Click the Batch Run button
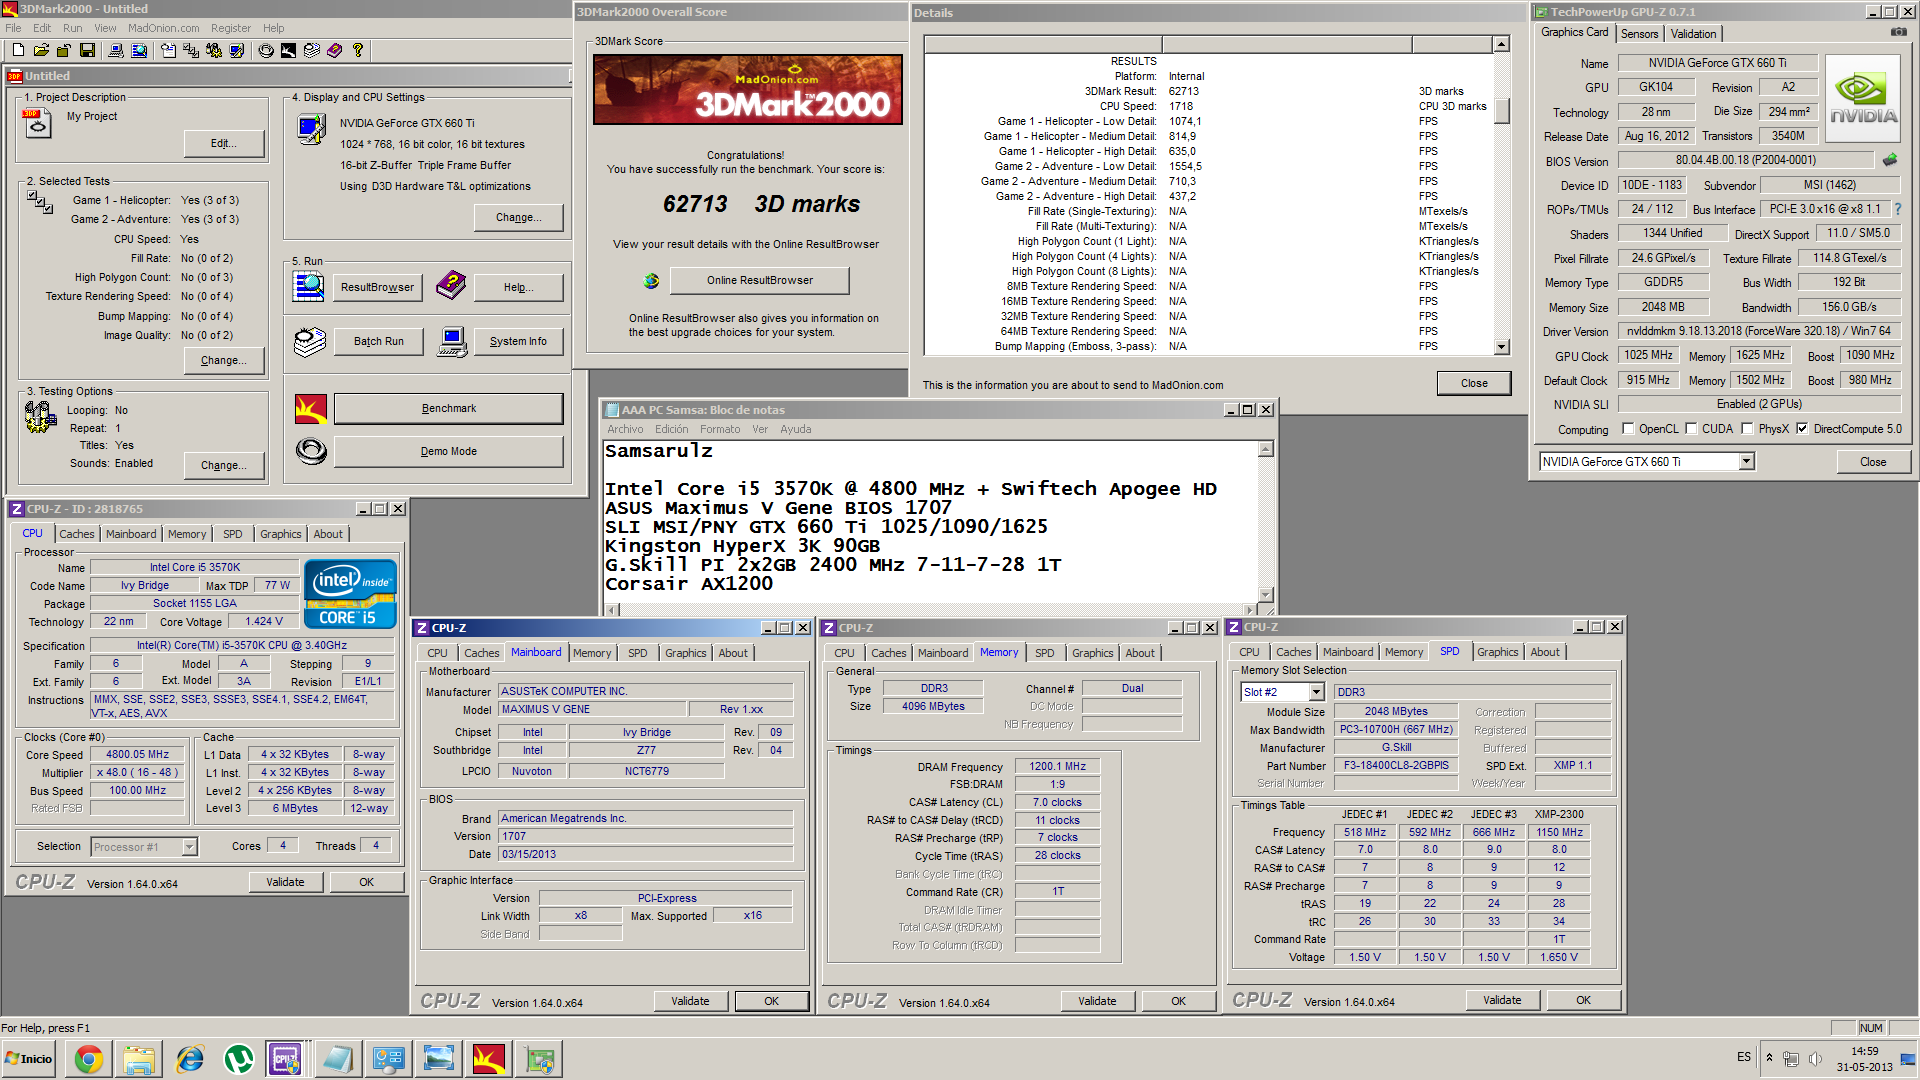The height and width of the screenshot is (1080, 1920). point(378,342)
